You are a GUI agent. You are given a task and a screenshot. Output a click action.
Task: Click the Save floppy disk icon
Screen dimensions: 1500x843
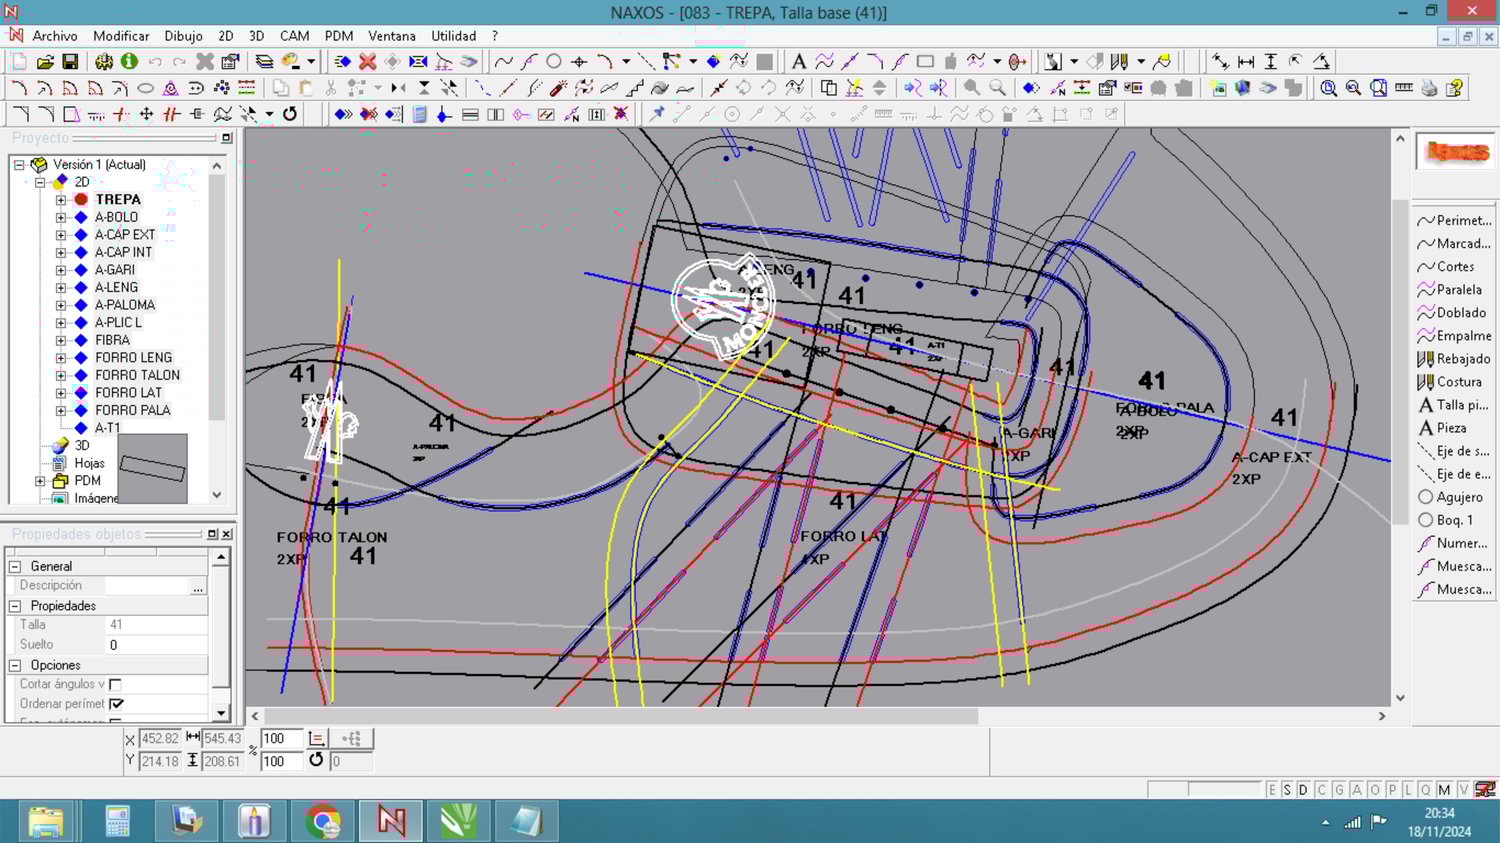point(70,62)
